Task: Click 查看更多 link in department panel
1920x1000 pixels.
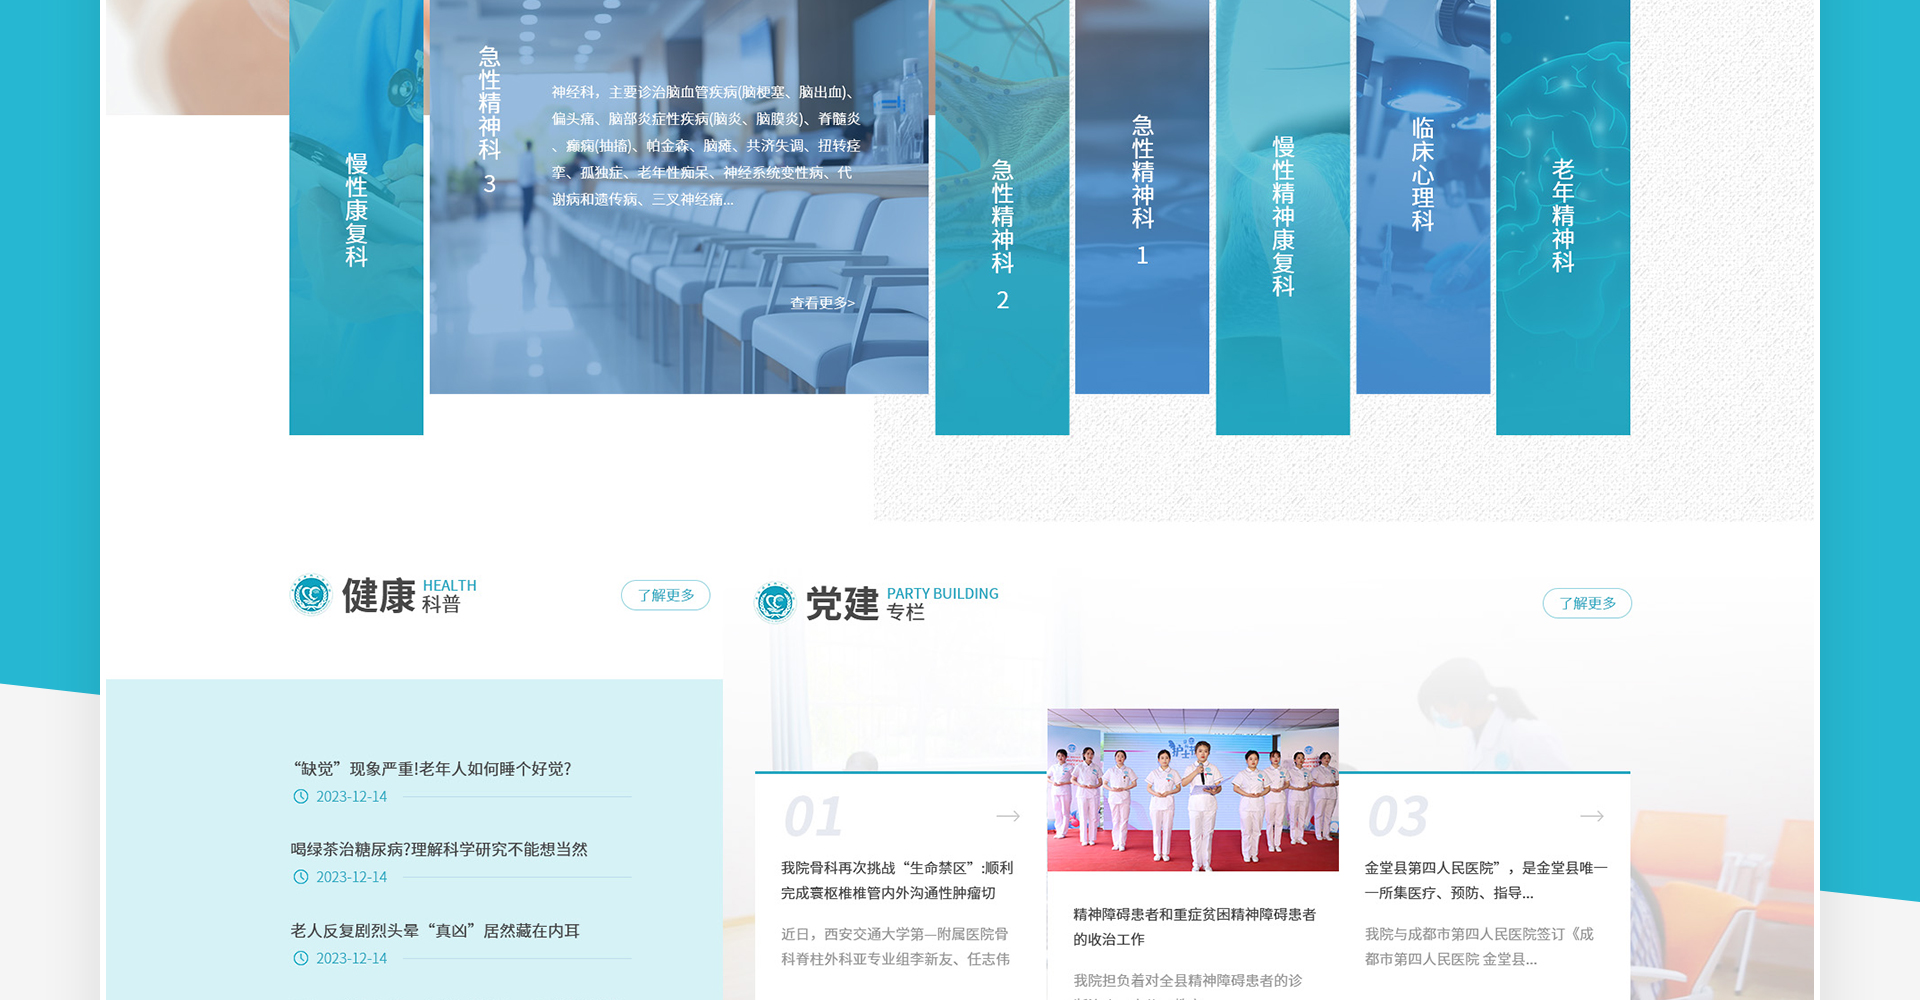Action: 822,303
